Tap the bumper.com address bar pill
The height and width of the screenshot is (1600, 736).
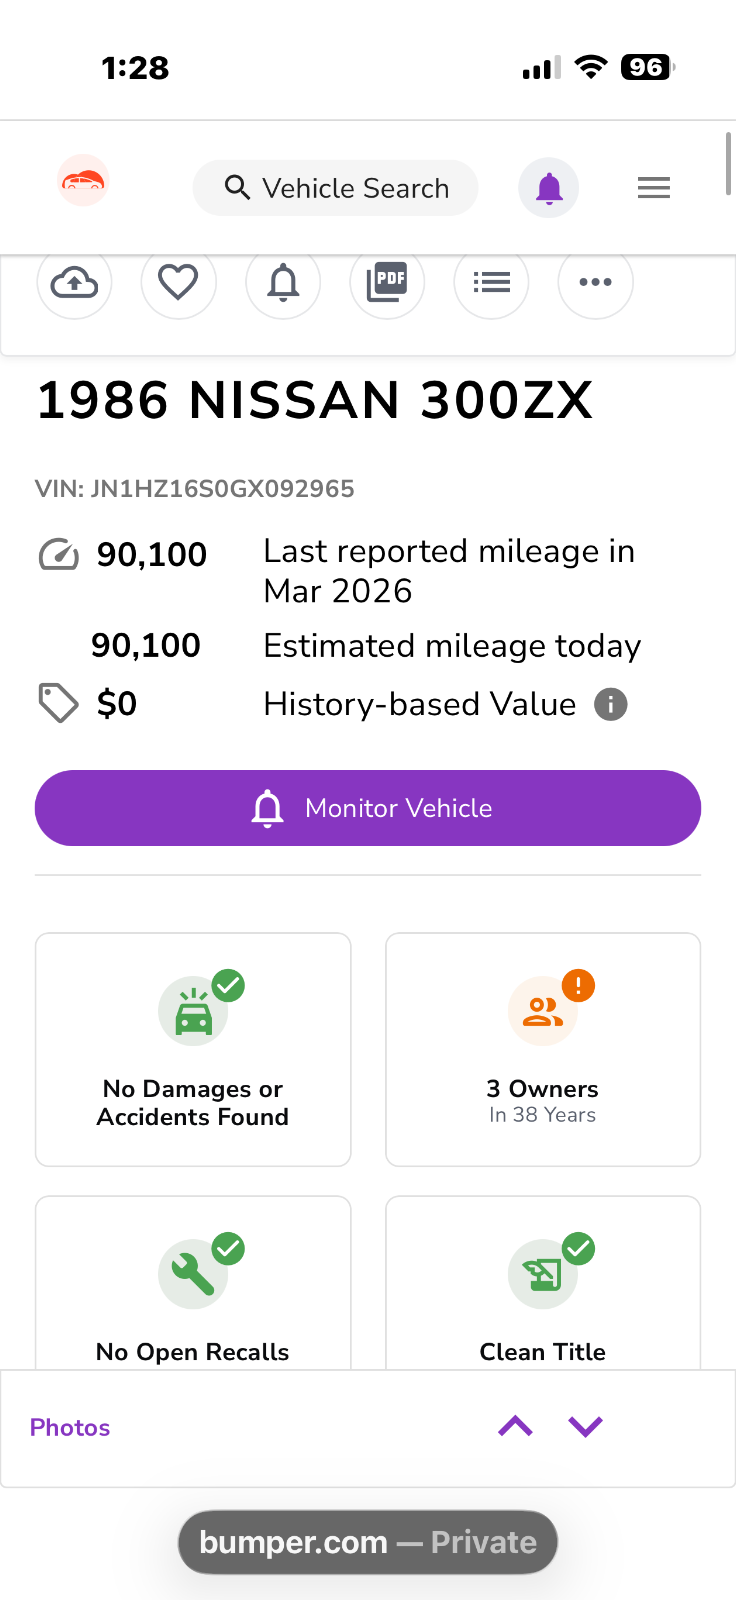368,1542
